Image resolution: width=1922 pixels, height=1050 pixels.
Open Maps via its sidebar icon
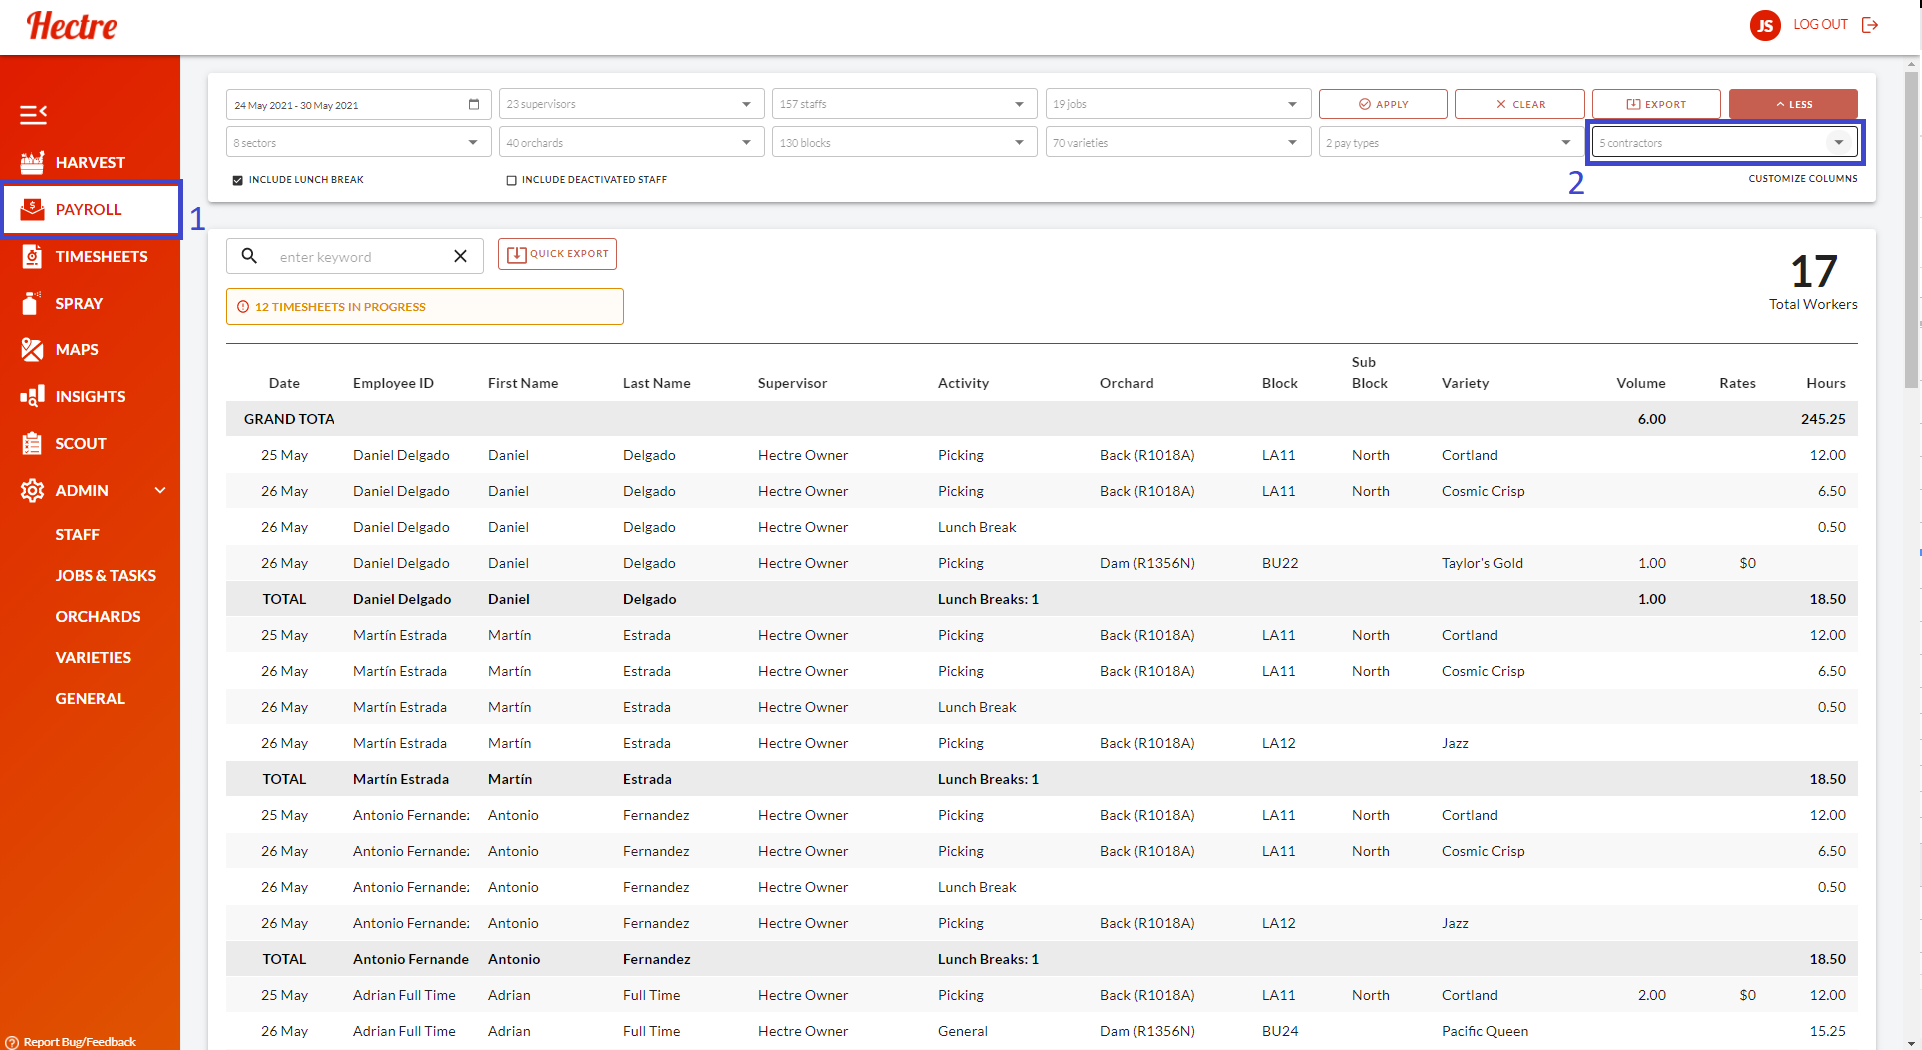[x=32, y=350]
